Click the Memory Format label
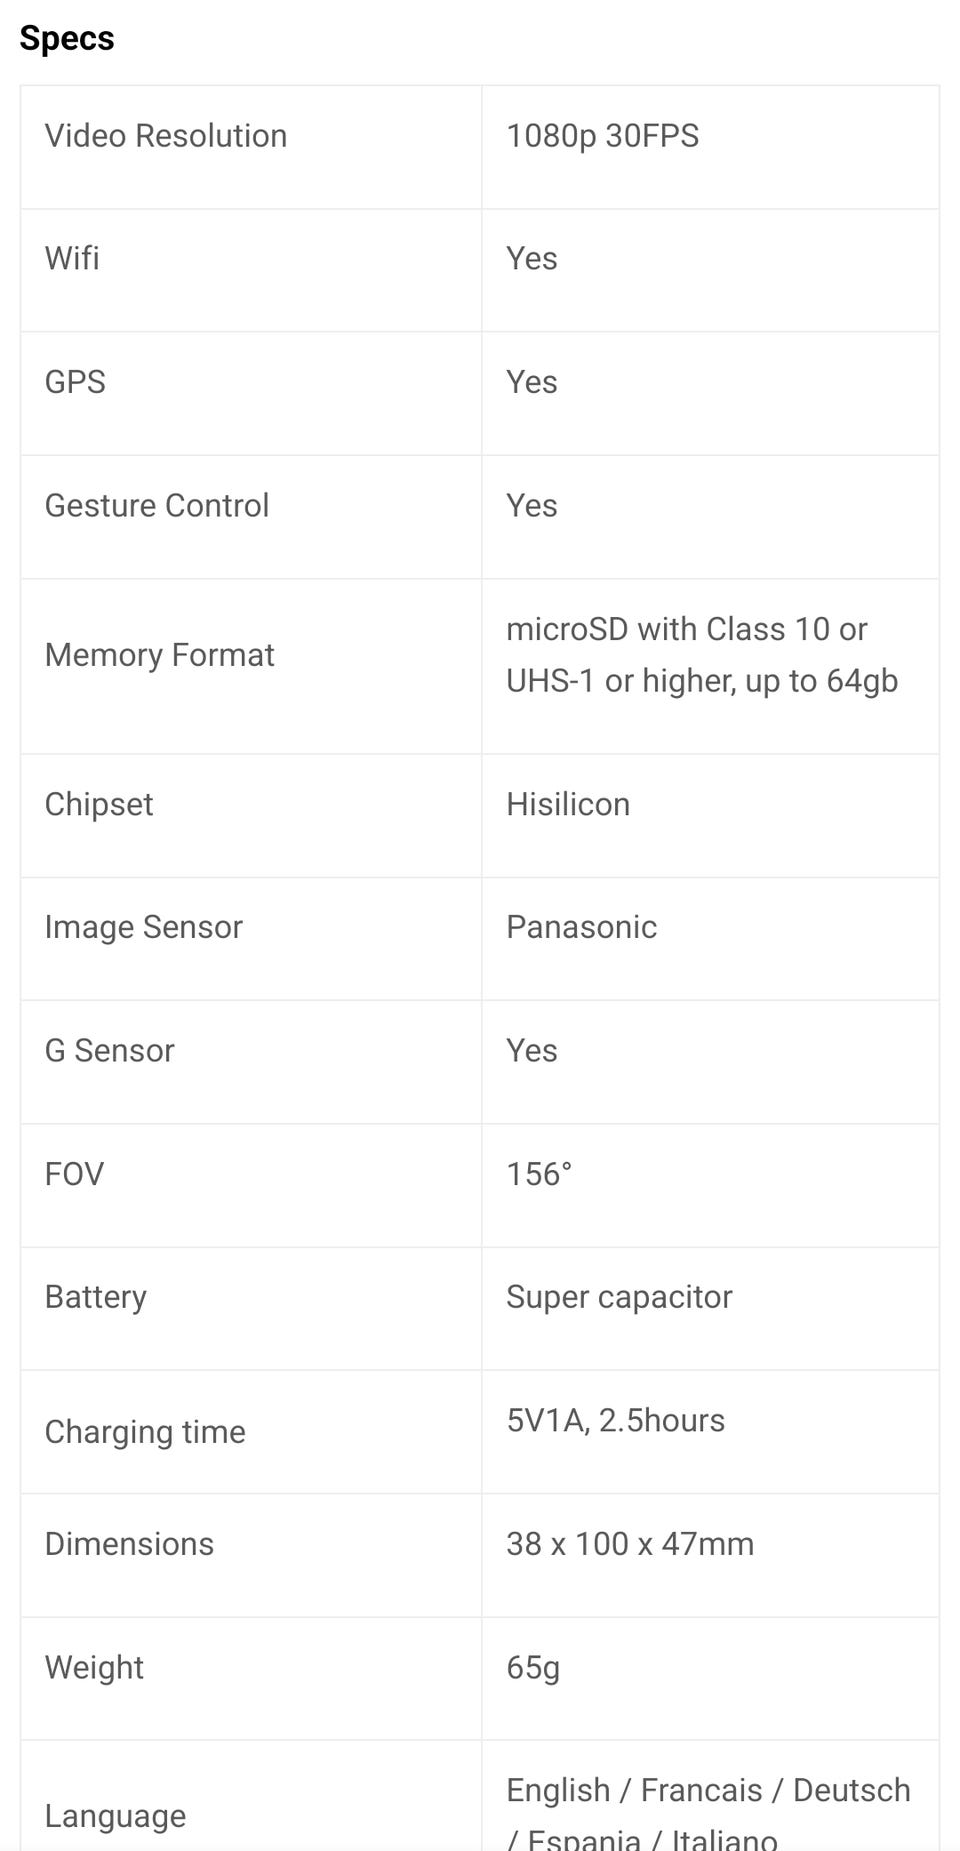The image size is (960, 1851). [x=159, y=655]
